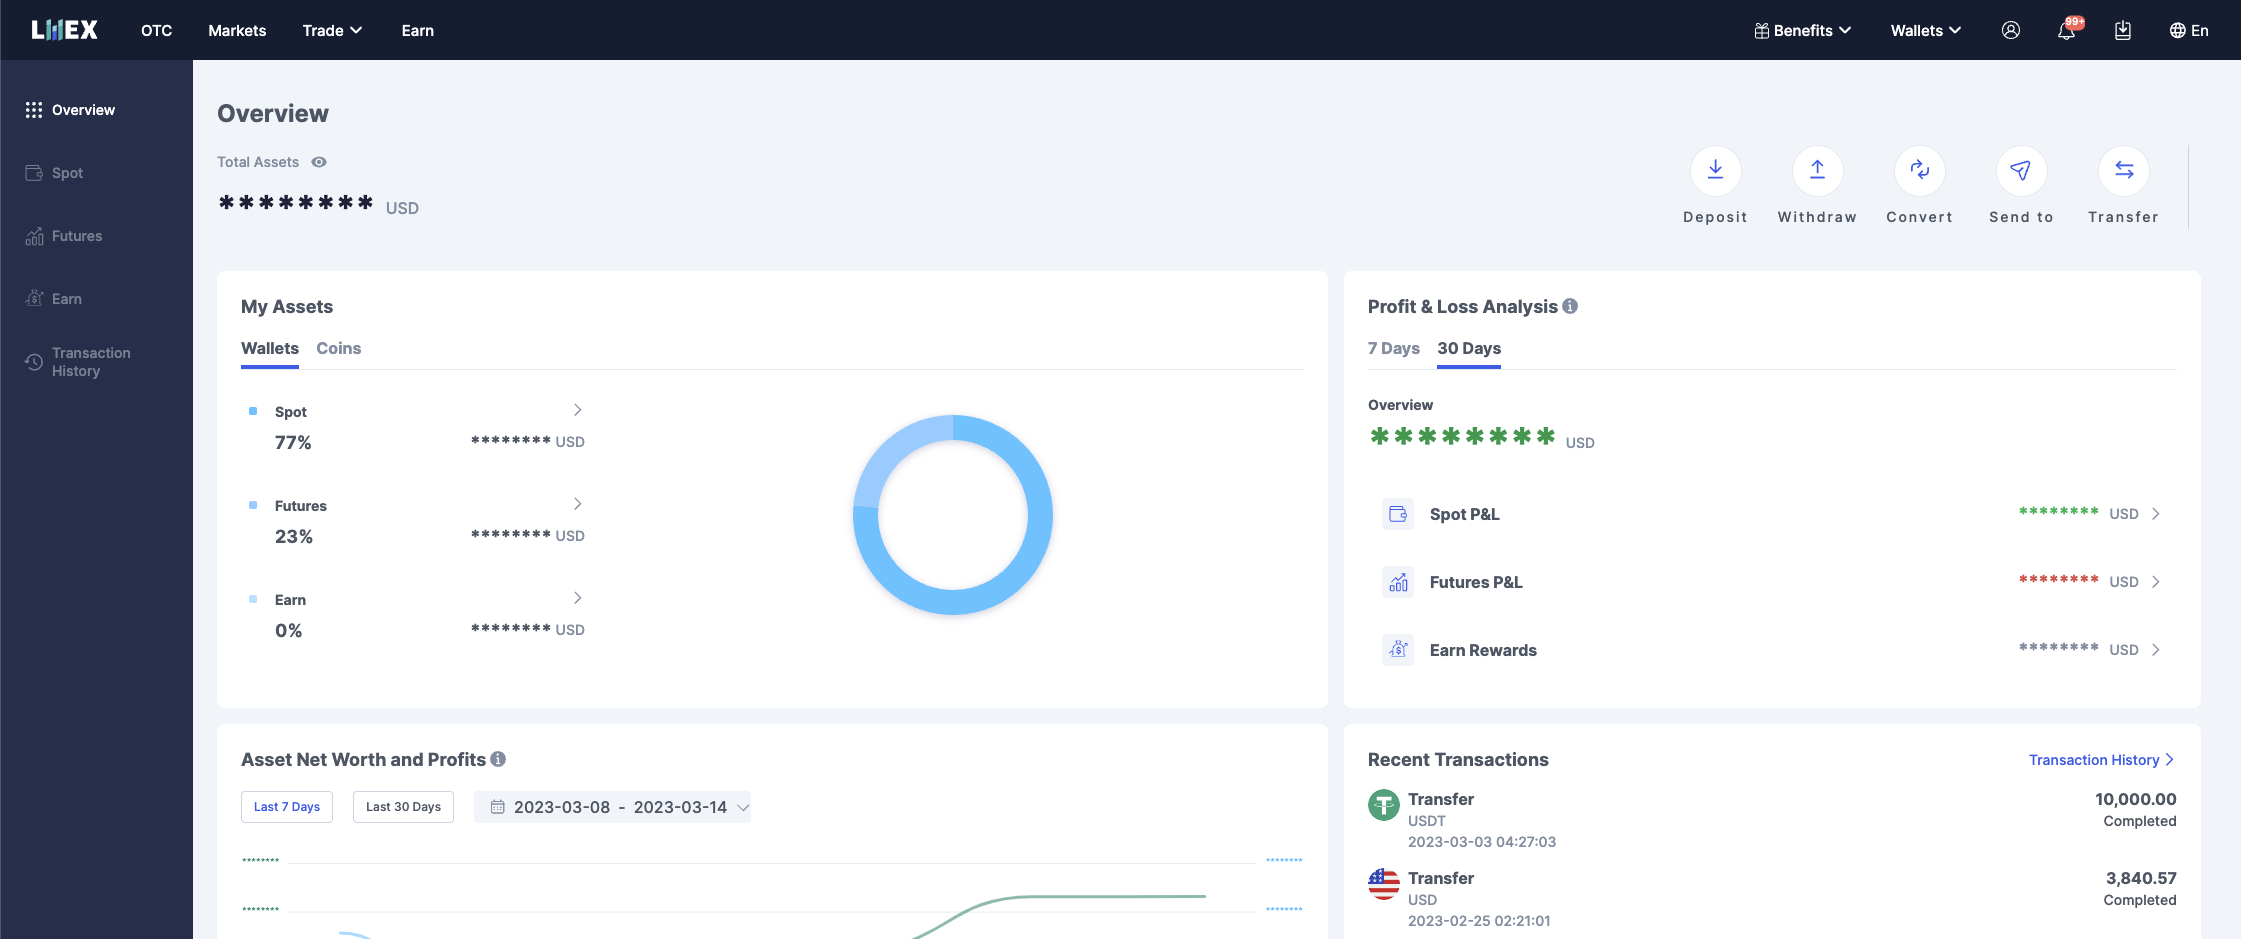Image resolution: width=2241 pixels, height=939 pixels.
Task: Click the Earn legend color square
Action: click(x=253, y=599)
